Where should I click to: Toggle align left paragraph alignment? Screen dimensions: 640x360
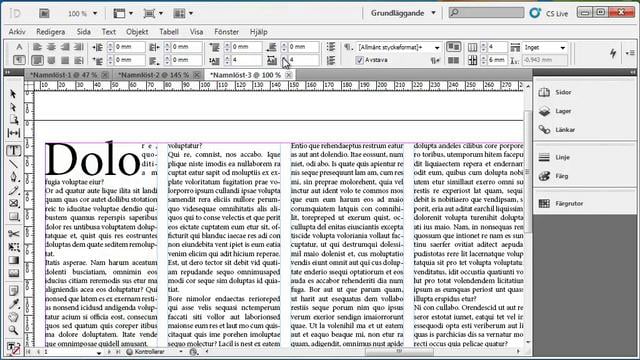click(x=37, y=47)
